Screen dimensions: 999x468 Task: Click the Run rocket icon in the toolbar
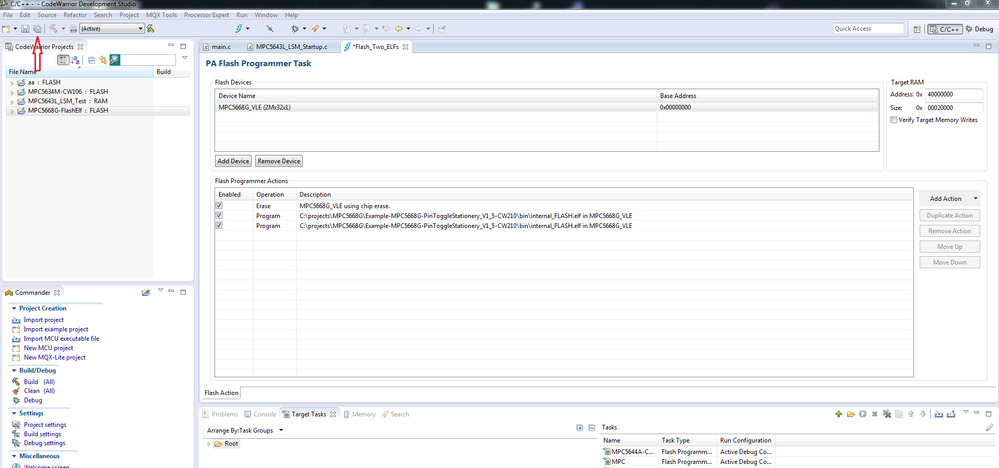pyautogui.click(x=315, y=29)
